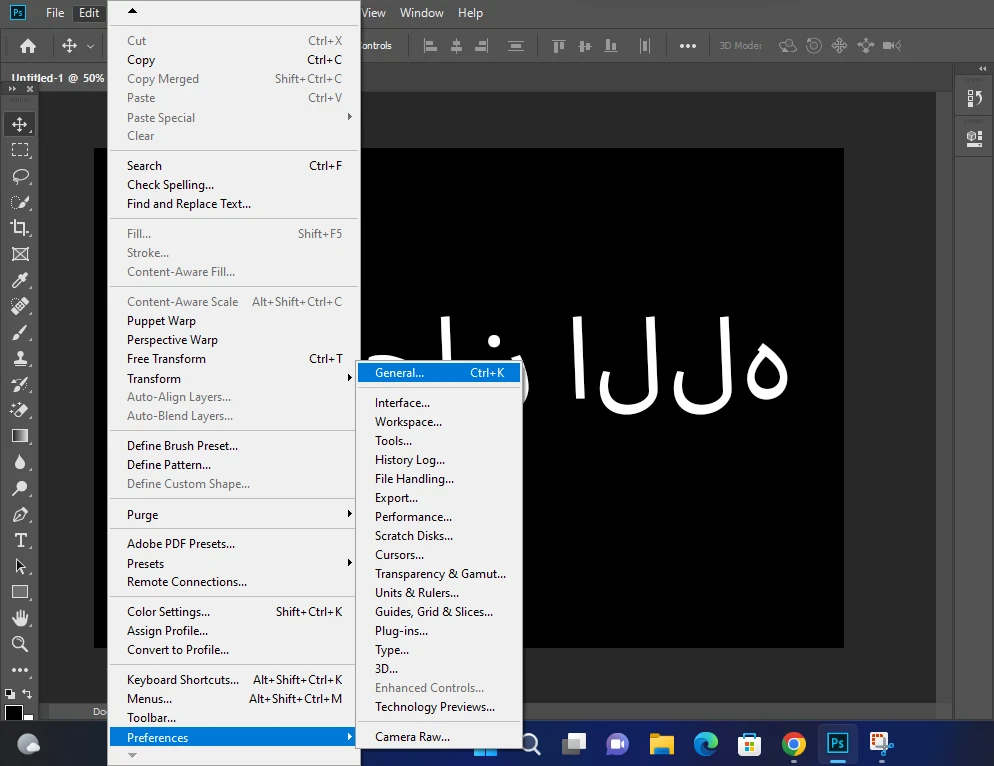The width and height of the screenshot is (994, 766).
Task: Select the Lasso tool
Action: click(20, 176)
